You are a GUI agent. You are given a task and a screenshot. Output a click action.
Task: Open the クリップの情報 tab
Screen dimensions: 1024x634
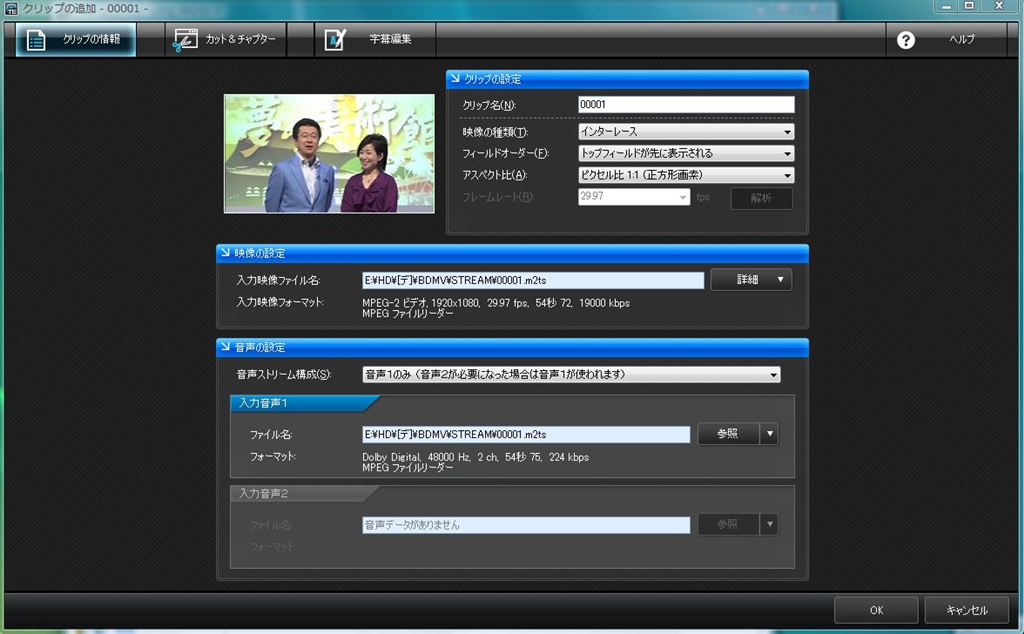click(76, 40)
